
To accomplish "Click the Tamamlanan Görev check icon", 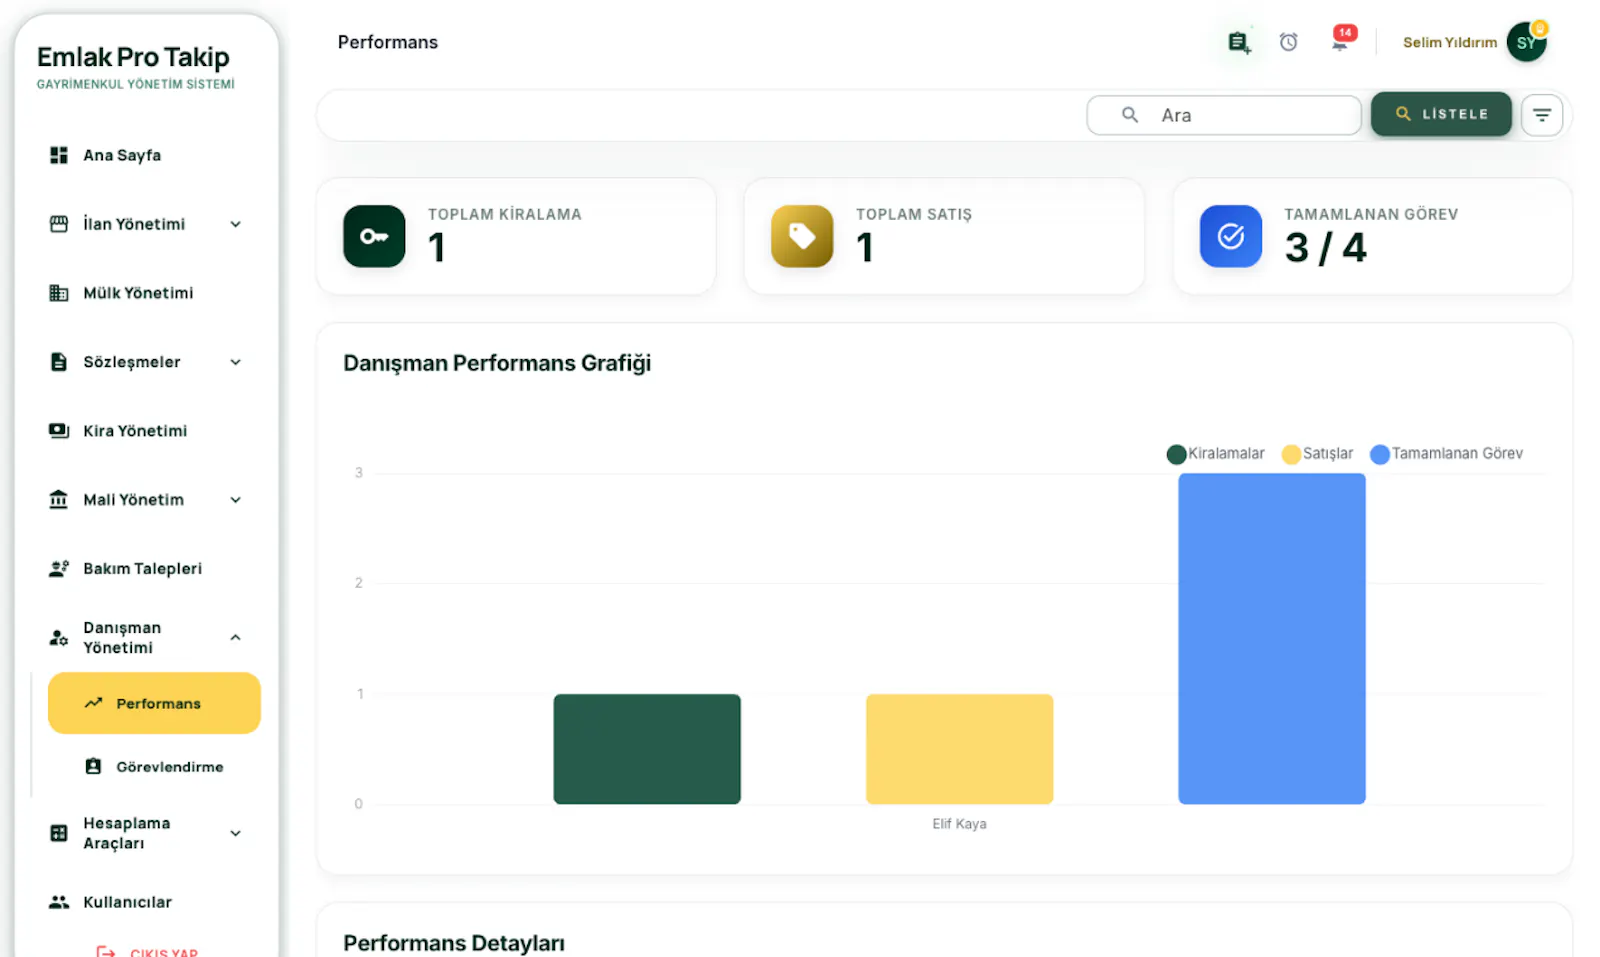I will (1231, 236).
